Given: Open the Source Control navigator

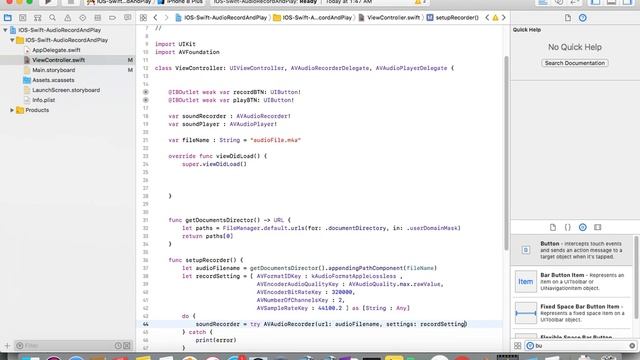Looking at the screenshot, I should pos(22,18).
